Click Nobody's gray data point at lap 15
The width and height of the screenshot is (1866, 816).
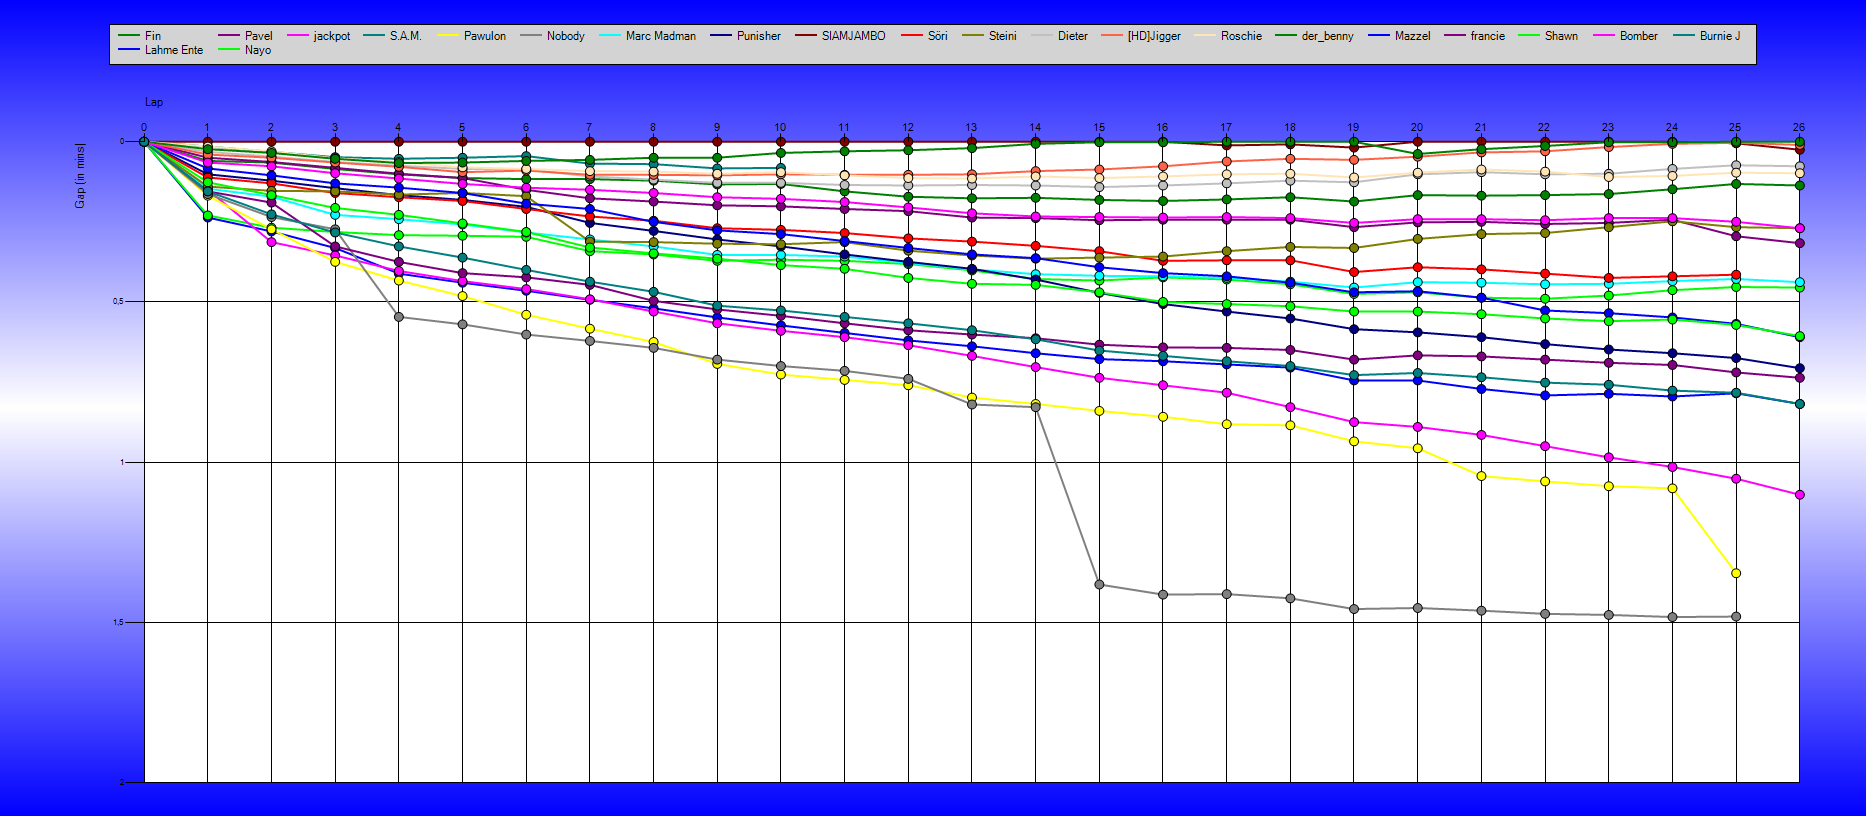click(x=1099, y=585)
